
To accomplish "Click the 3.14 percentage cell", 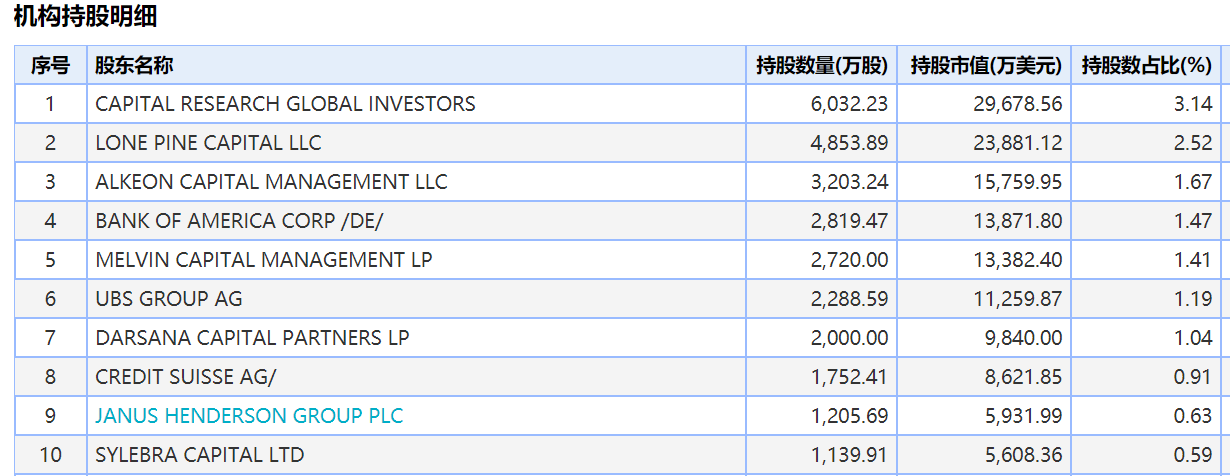I will (1147, 104).
